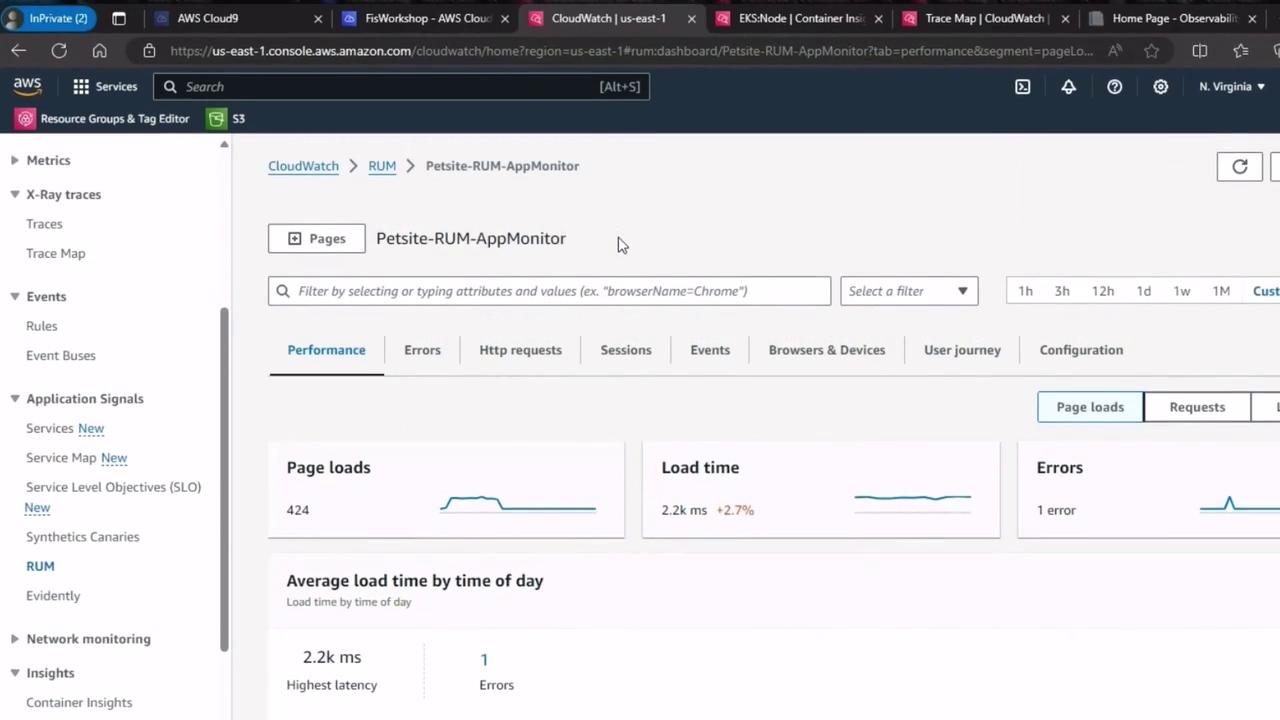Click the Pages button
The height and width of the screenshot is (720, 1280).
coord(316,239)
